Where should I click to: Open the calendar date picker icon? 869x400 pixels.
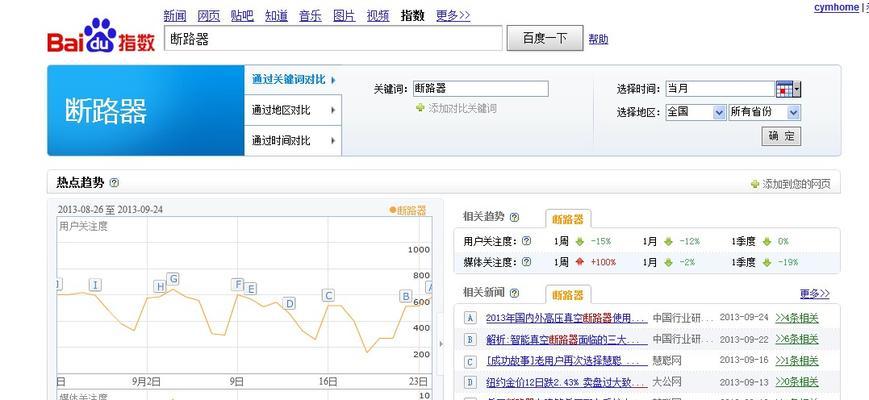click(x=784, y=89)
